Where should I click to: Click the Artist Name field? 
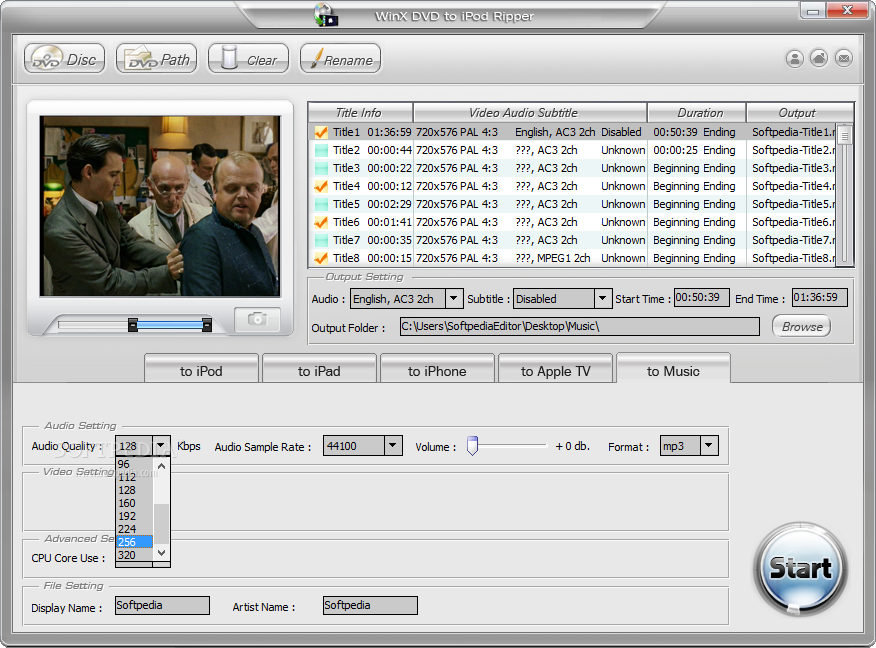click(370, 606)
